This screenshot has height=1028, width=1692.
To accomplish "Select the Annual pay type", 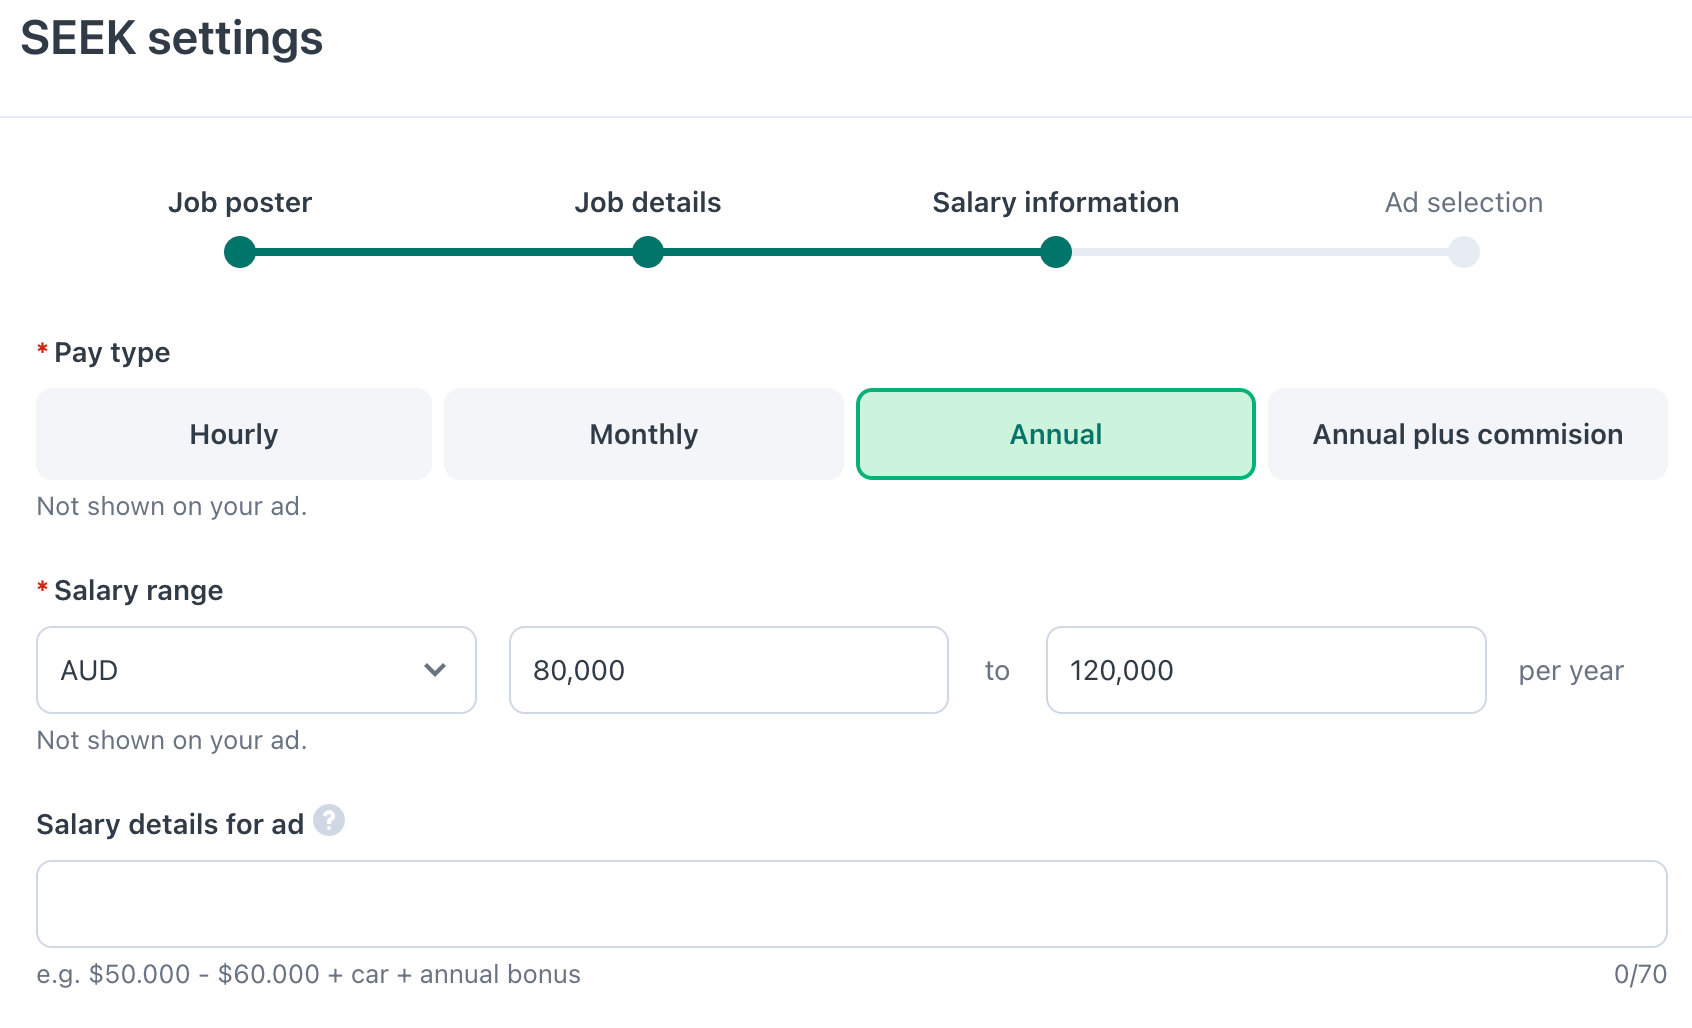I will coord(1056,434).
